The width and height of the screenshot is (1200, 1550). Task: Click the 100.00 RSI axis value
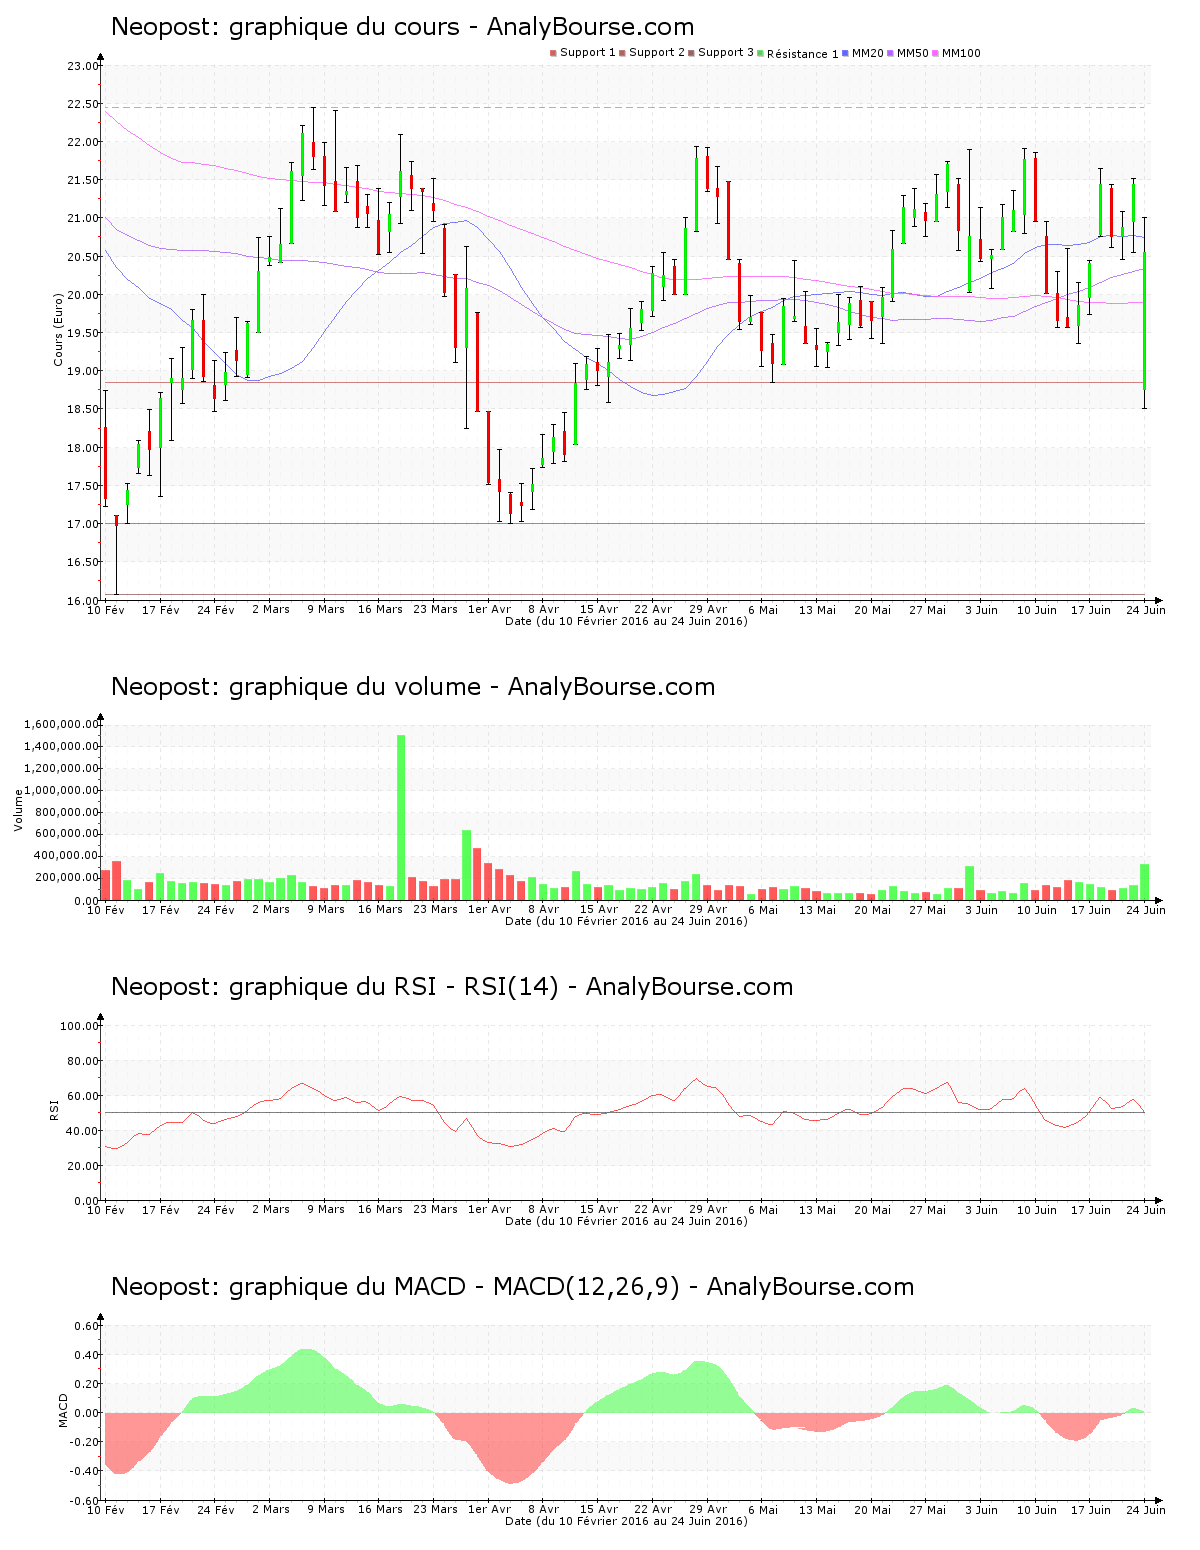click(x=80, y=1027)
